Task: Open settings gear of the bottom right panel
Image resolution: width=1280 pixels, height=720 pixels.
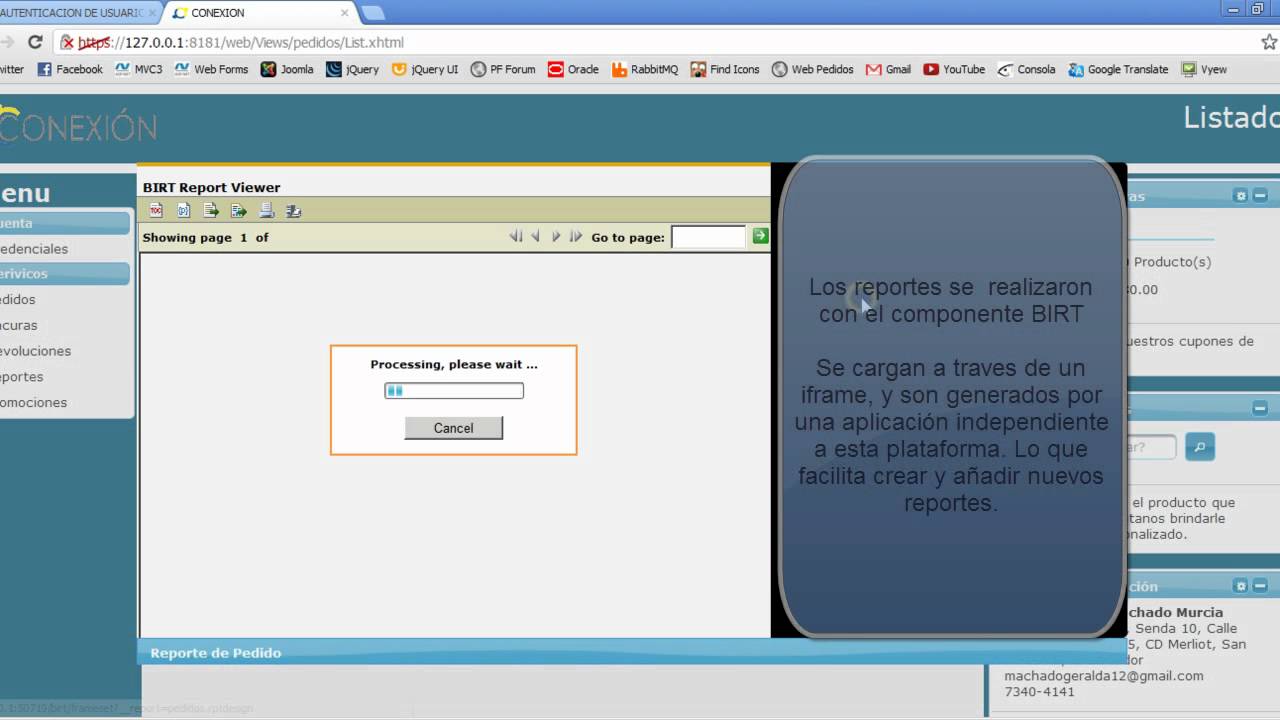Action: click(1241, 586)
